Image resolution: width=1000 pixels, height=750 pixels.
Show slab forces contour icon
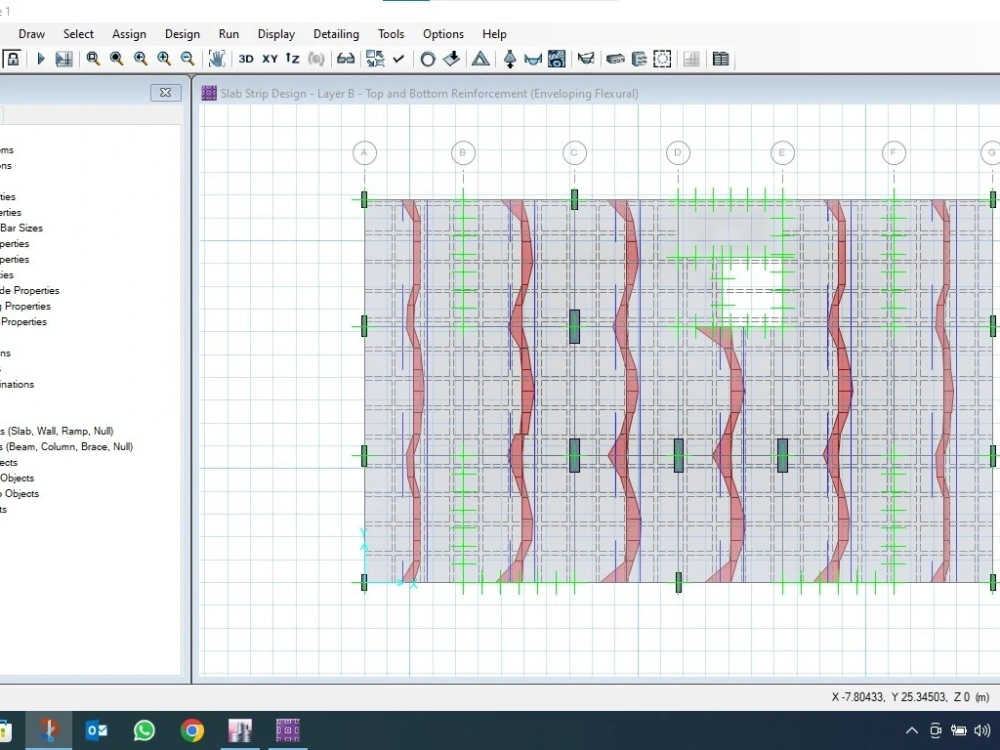(x=557, y=59)
